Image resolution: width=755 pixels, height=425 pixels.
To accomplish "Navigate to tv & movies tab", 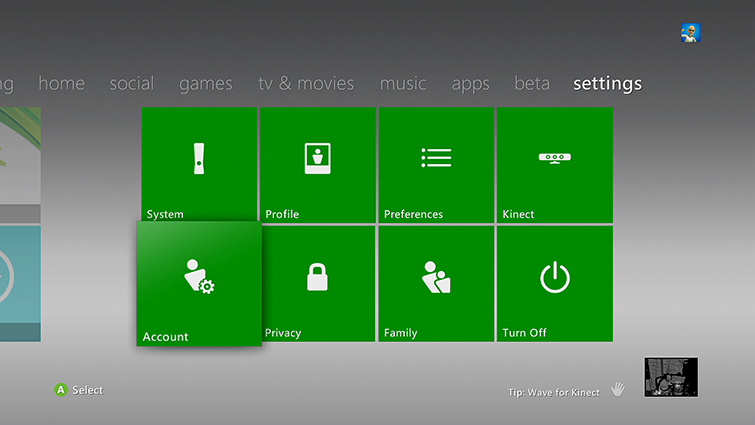I will (306, 84).
